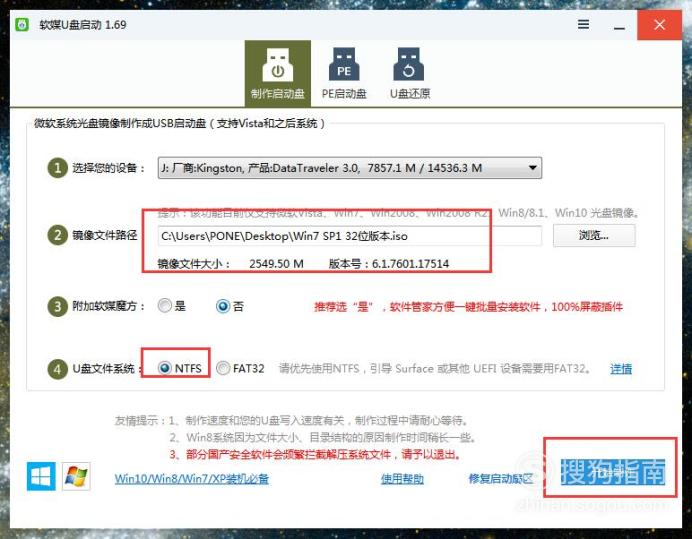This screenshot has height=539, width=692.
Task: Click the 软媒U盘启动 1.69 title text
Action: click(x=83, y=25)
